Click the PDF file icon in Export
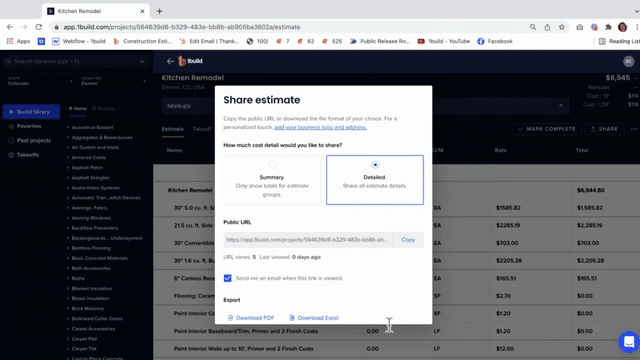 click(x=230, y=318)
